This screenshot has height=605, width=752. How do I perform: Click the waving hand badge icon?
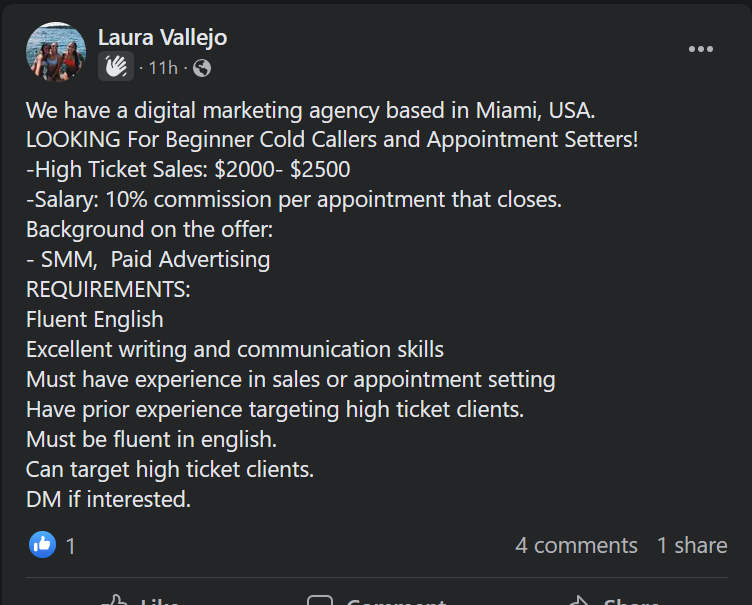point(116,66)
